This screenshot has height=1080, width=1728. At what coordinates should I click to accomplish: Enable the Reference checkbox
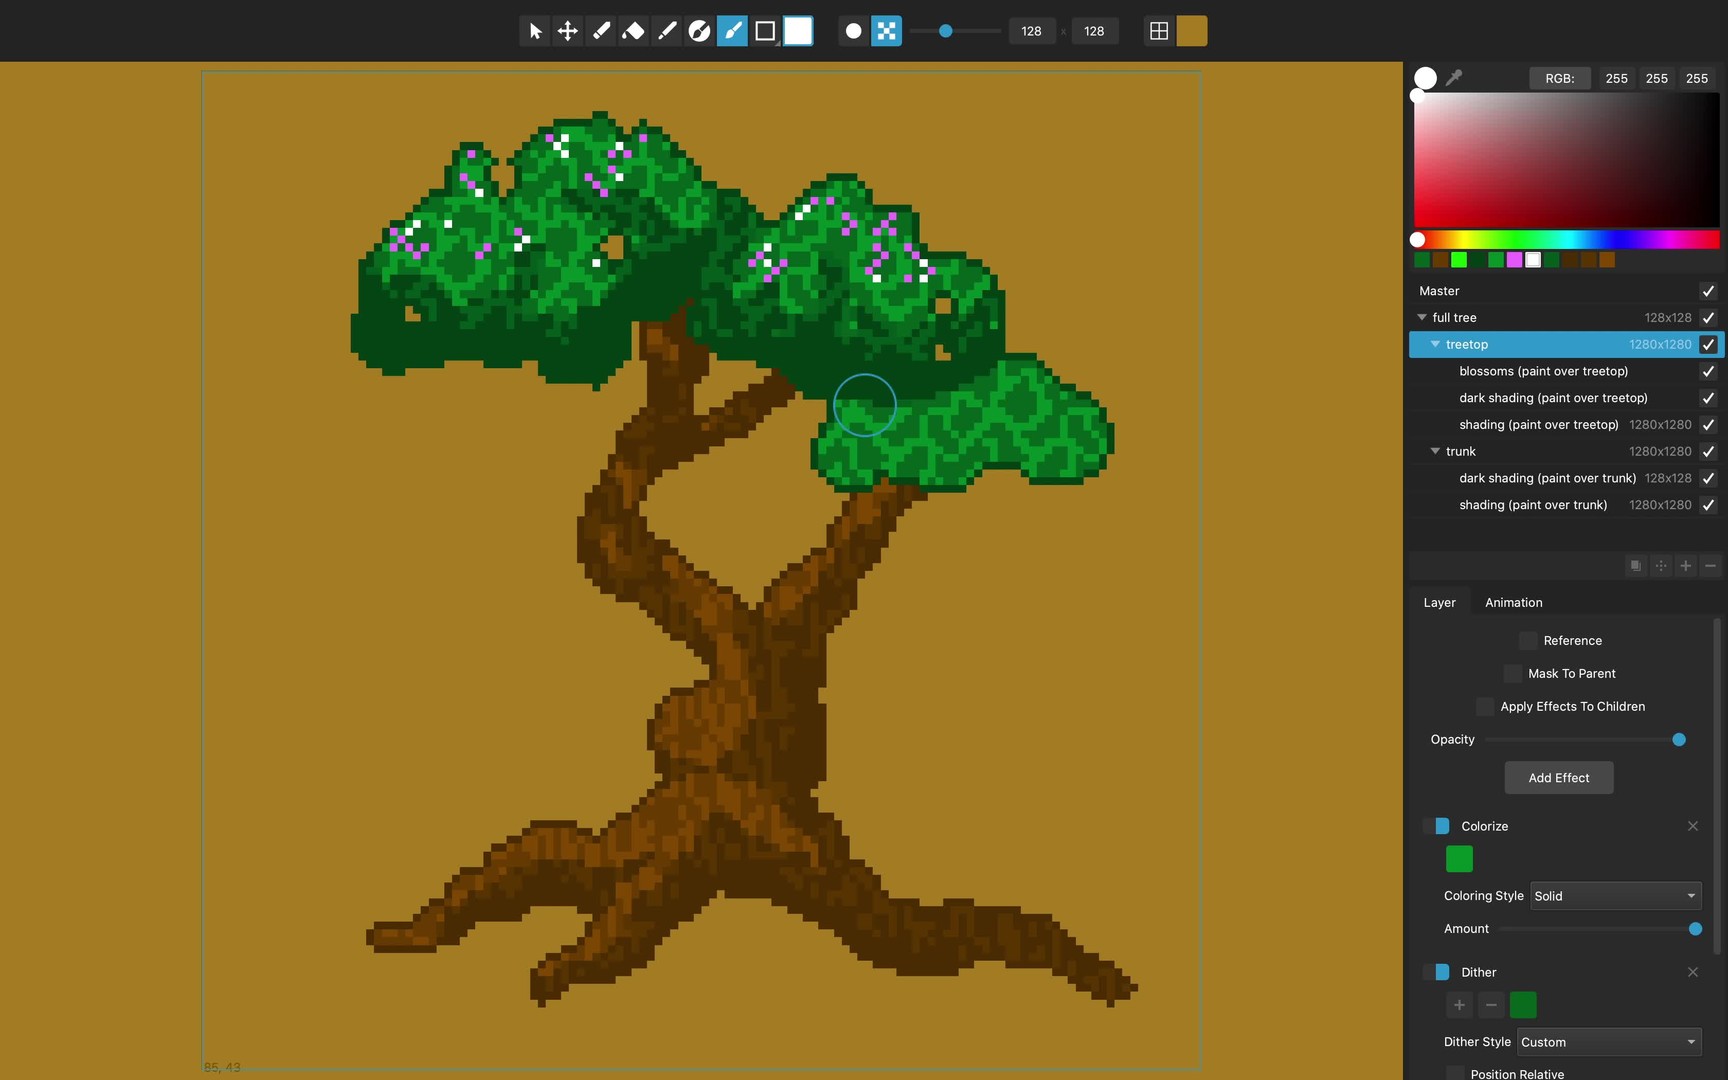pos(1528,641)
